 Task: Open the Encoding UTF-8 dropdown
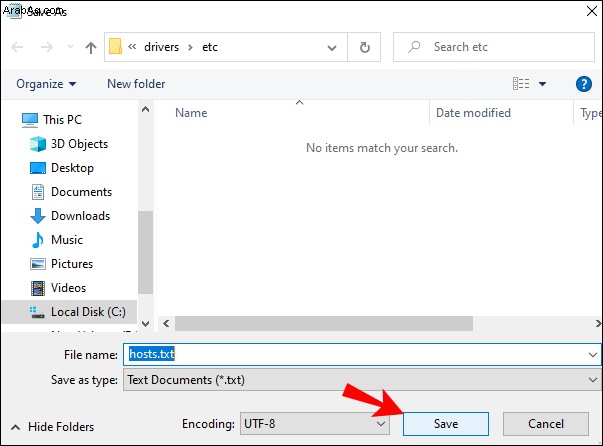pyautogui.click(x=315, y=424)
